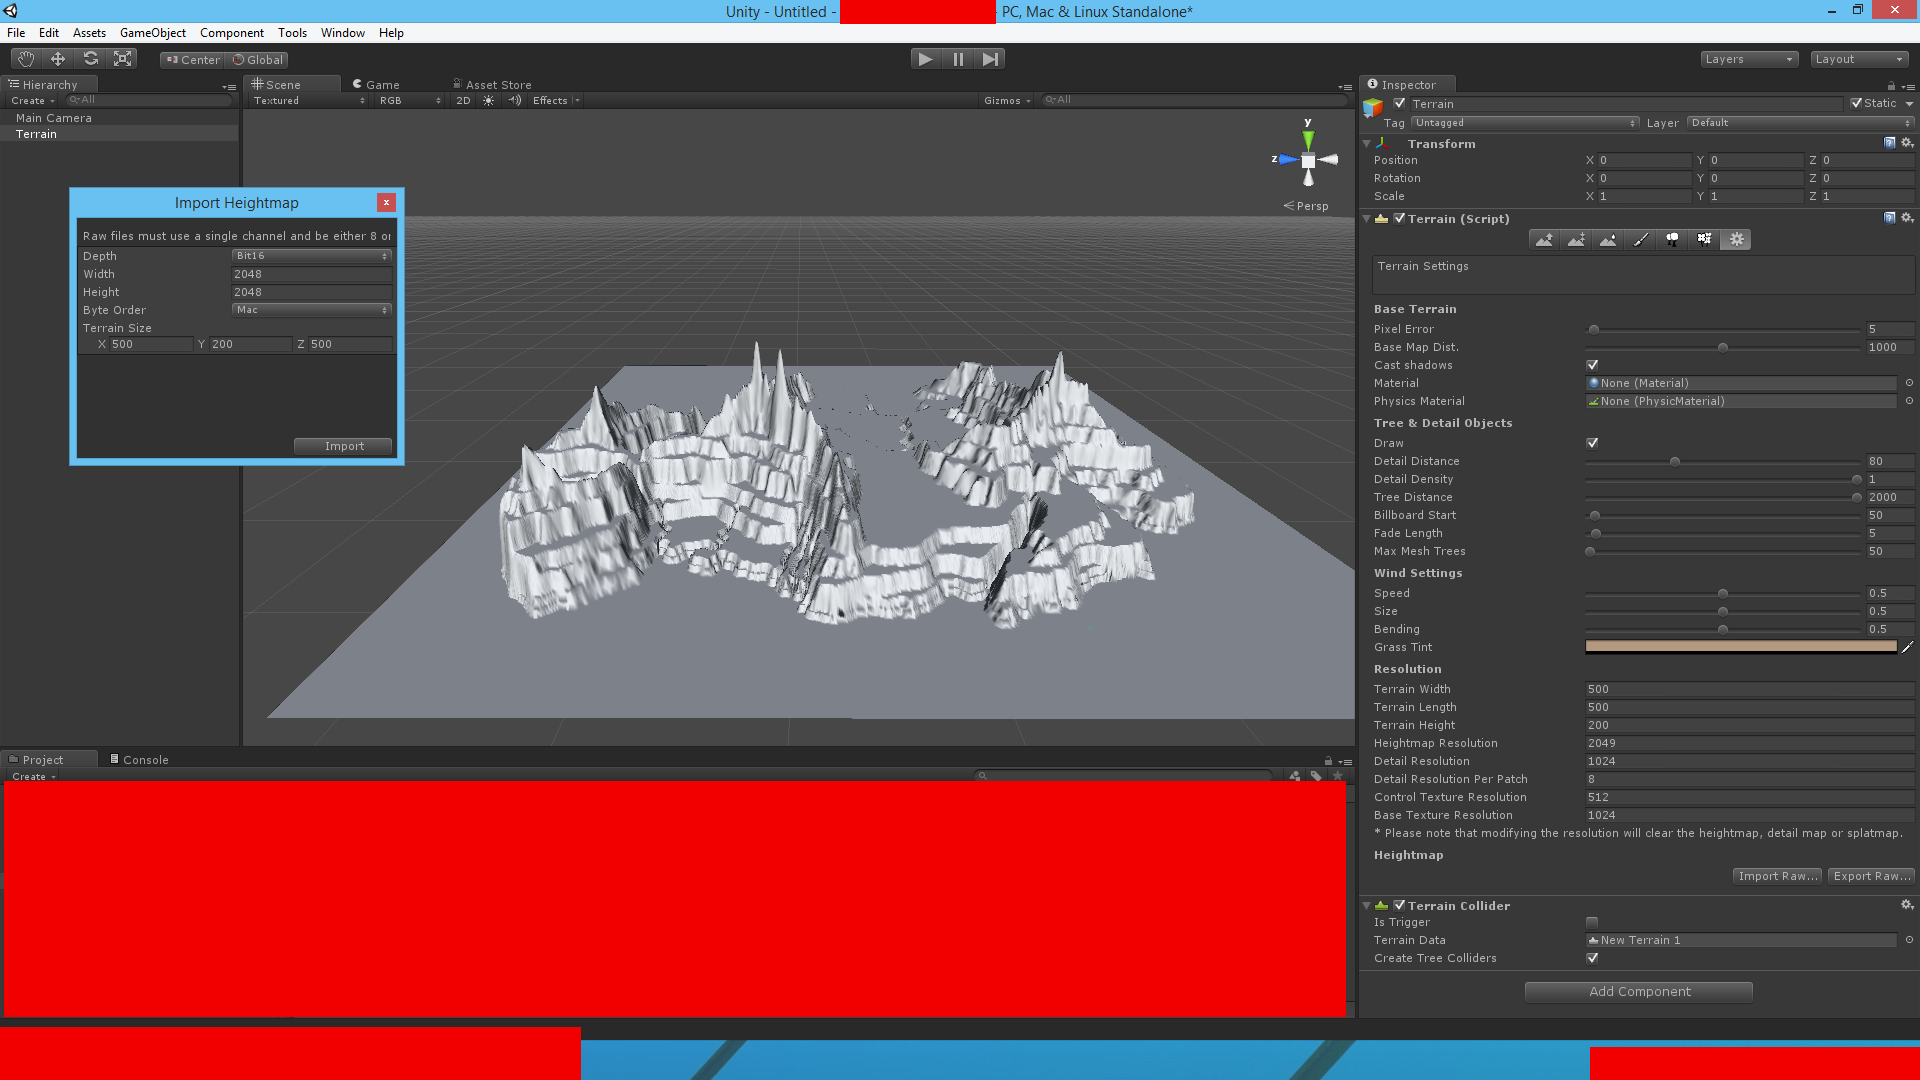Open RGB render mode dropdown
The image size is (1920, 1080).
click(x=410, y=101)
